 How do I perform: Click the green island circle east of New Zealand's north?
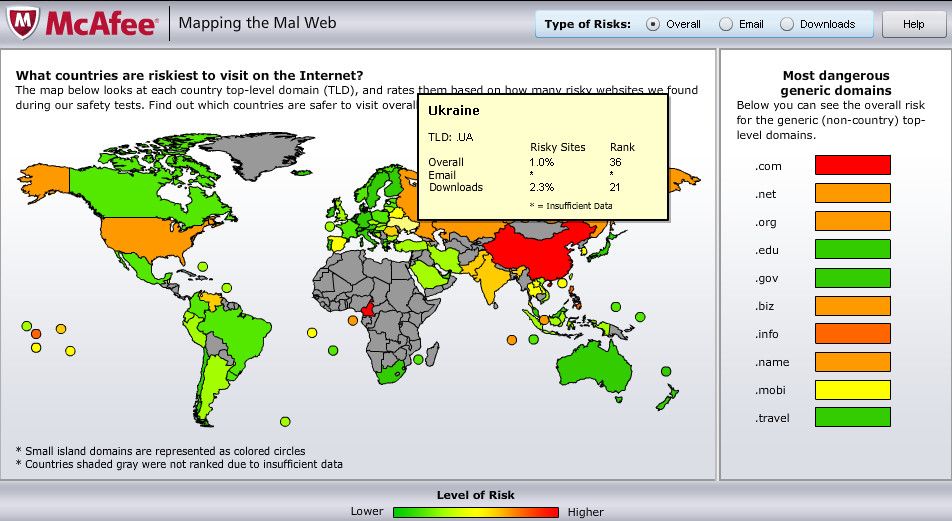coord(666,371)
